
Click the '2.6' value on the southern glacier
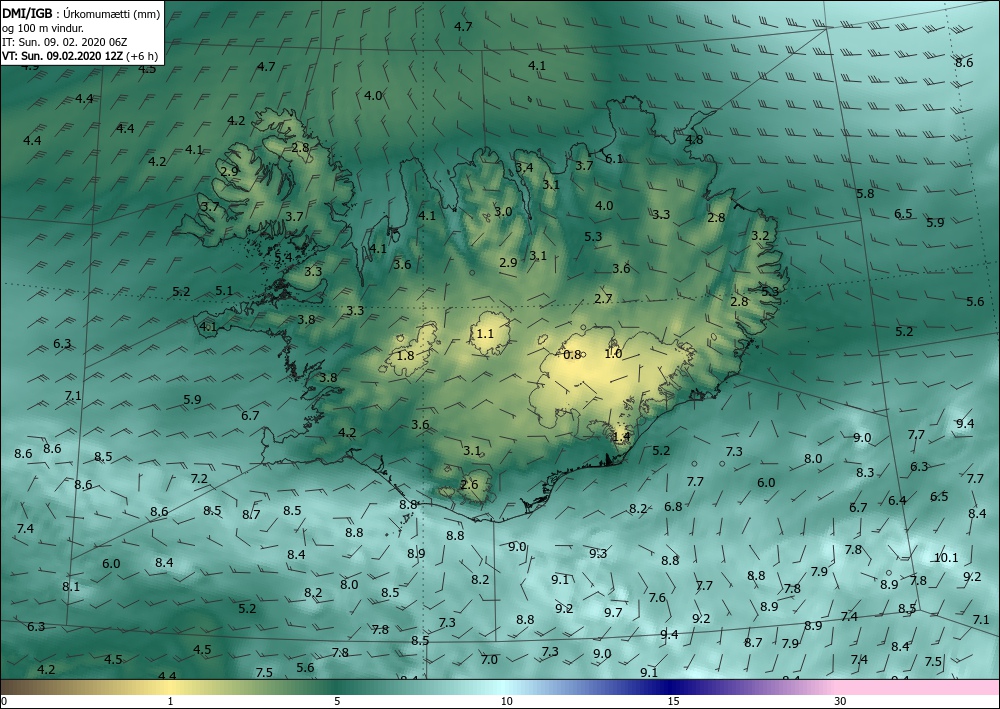(x=469, y=485)
